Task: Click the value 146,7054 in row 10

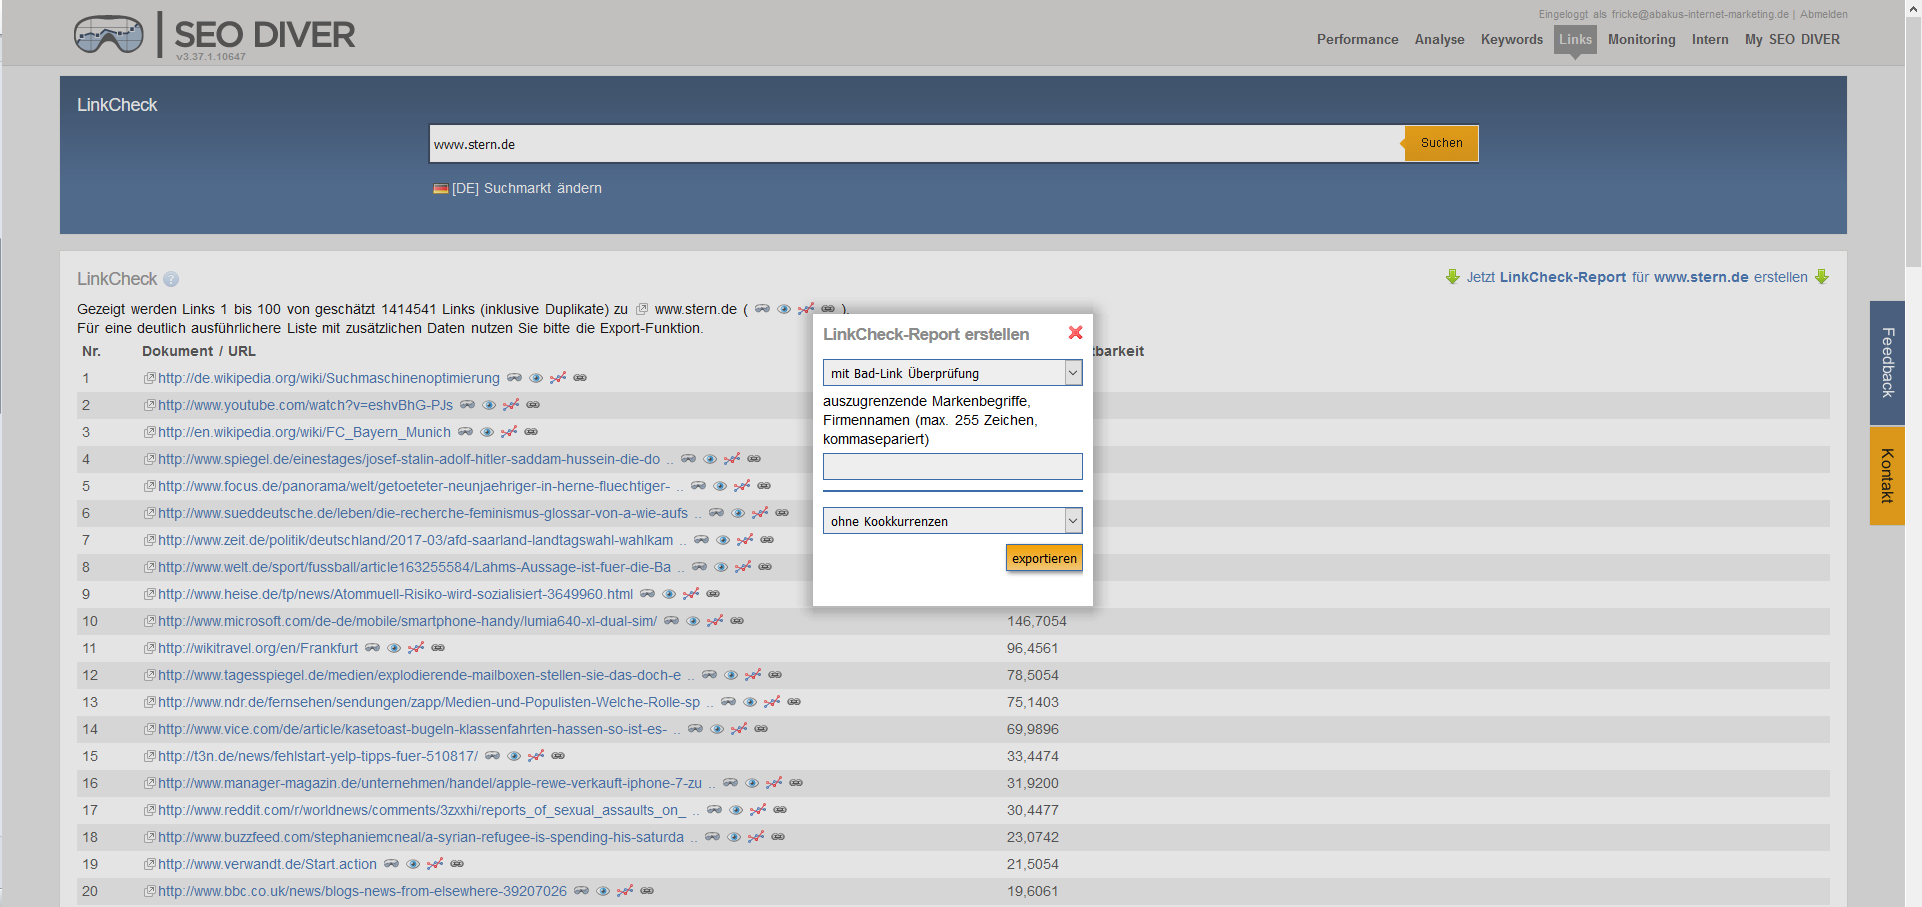Action: [1036, 621]
